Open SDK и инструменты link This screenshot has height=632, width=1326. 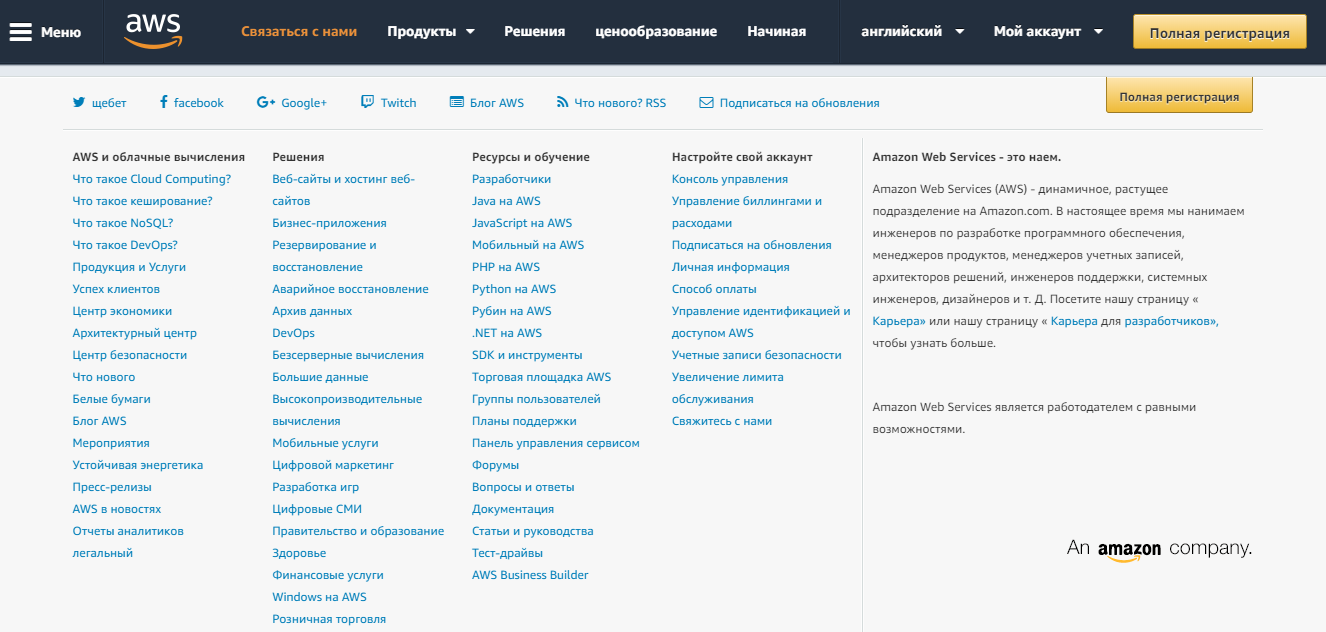(527, 355)
